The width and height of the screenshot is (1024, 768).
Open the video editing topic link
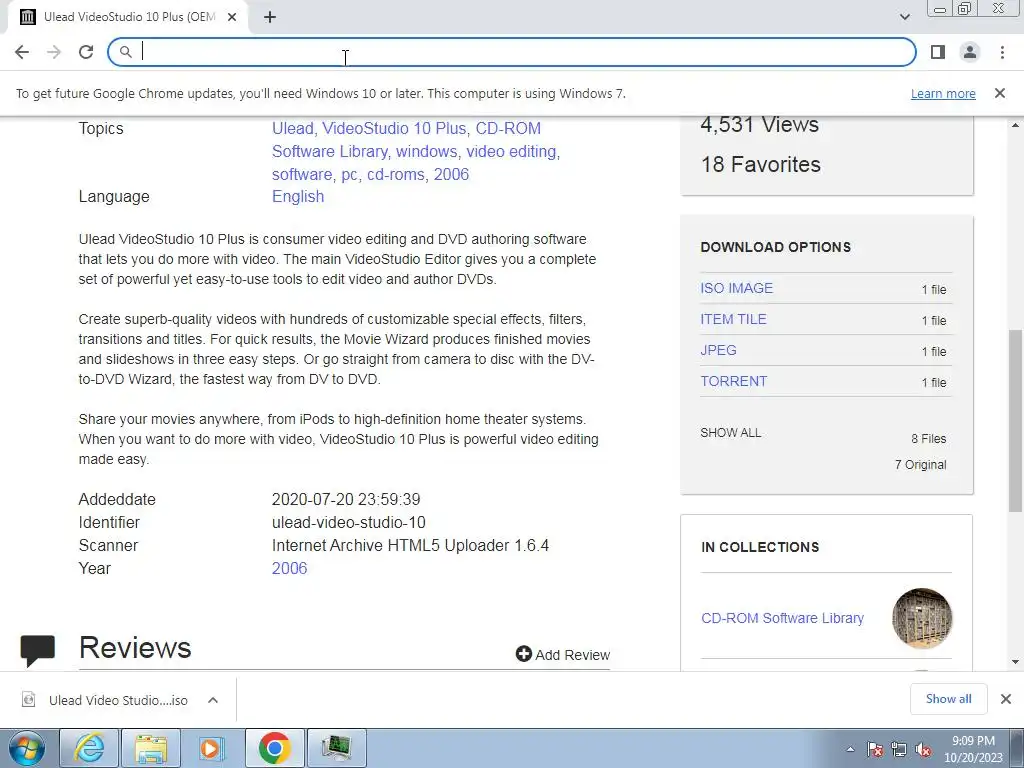point(513,152)
